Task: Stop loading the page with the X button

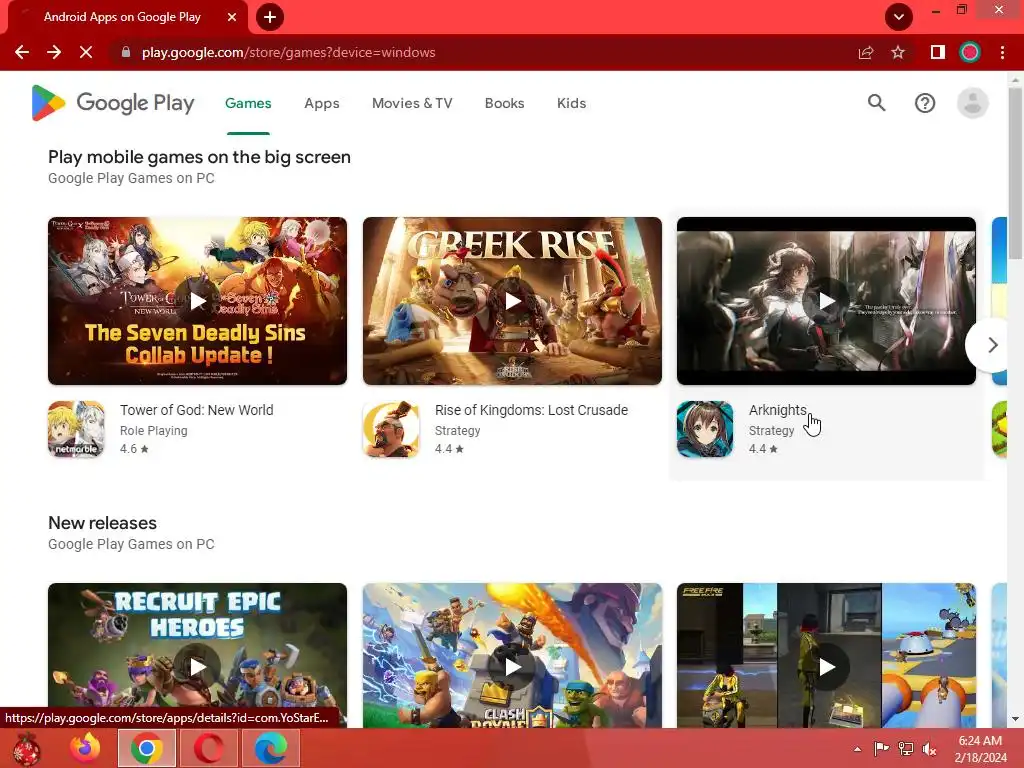Action: pos(86,52)
